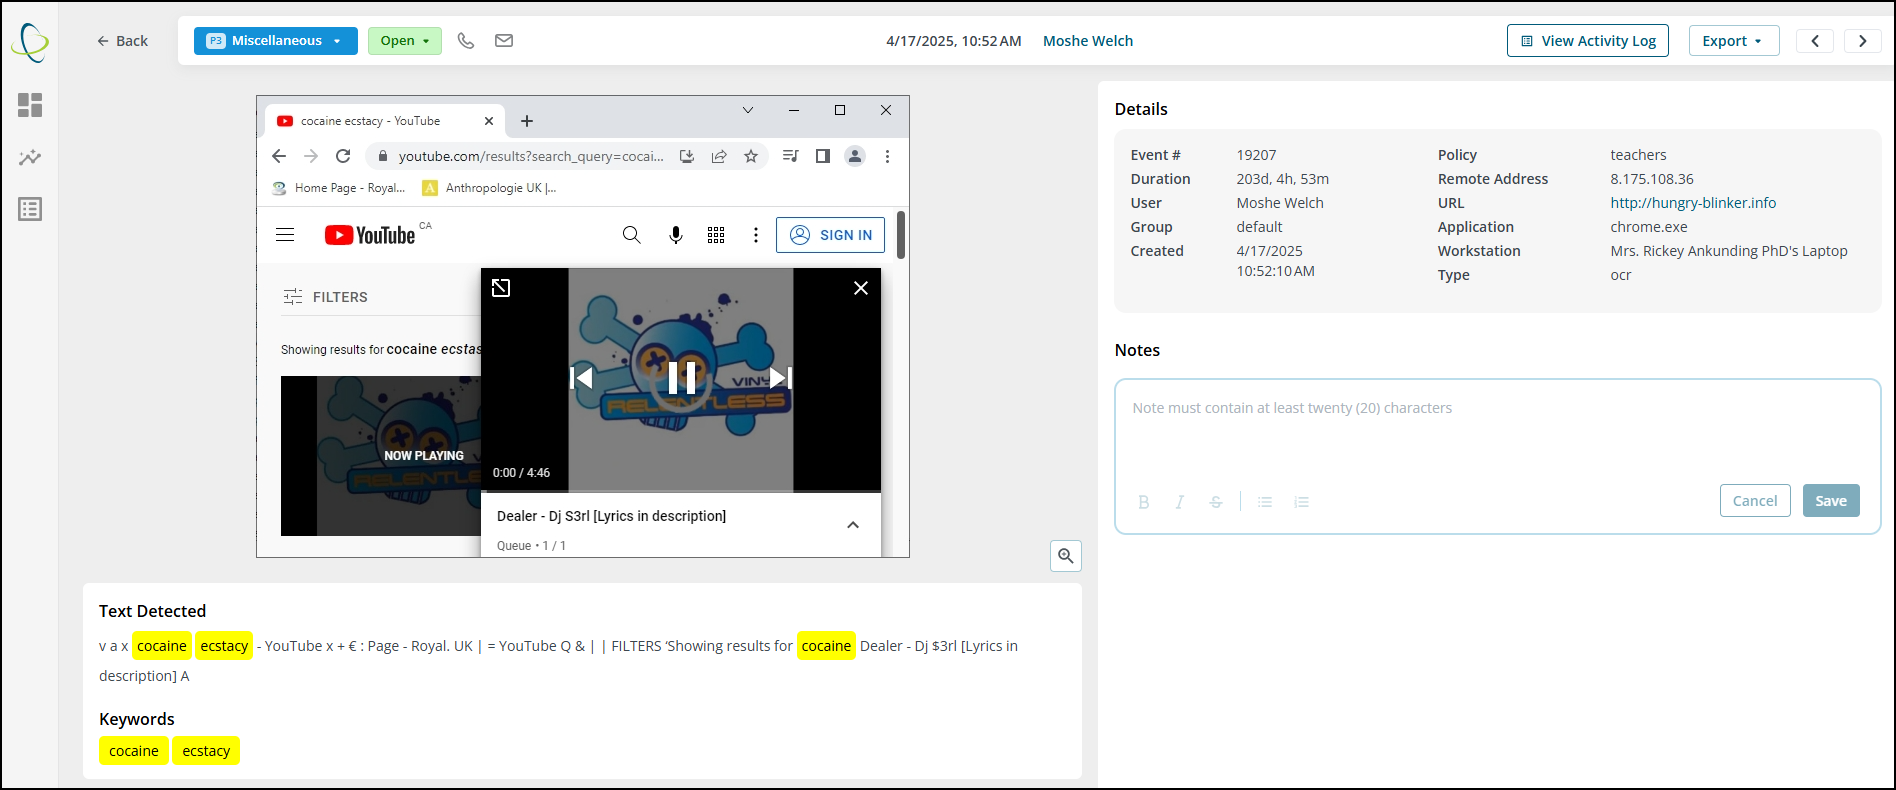Screen dimensions: 1896x790
Task: Toggle strikethrough formatting in Notes
Action: click(1216, 502)
